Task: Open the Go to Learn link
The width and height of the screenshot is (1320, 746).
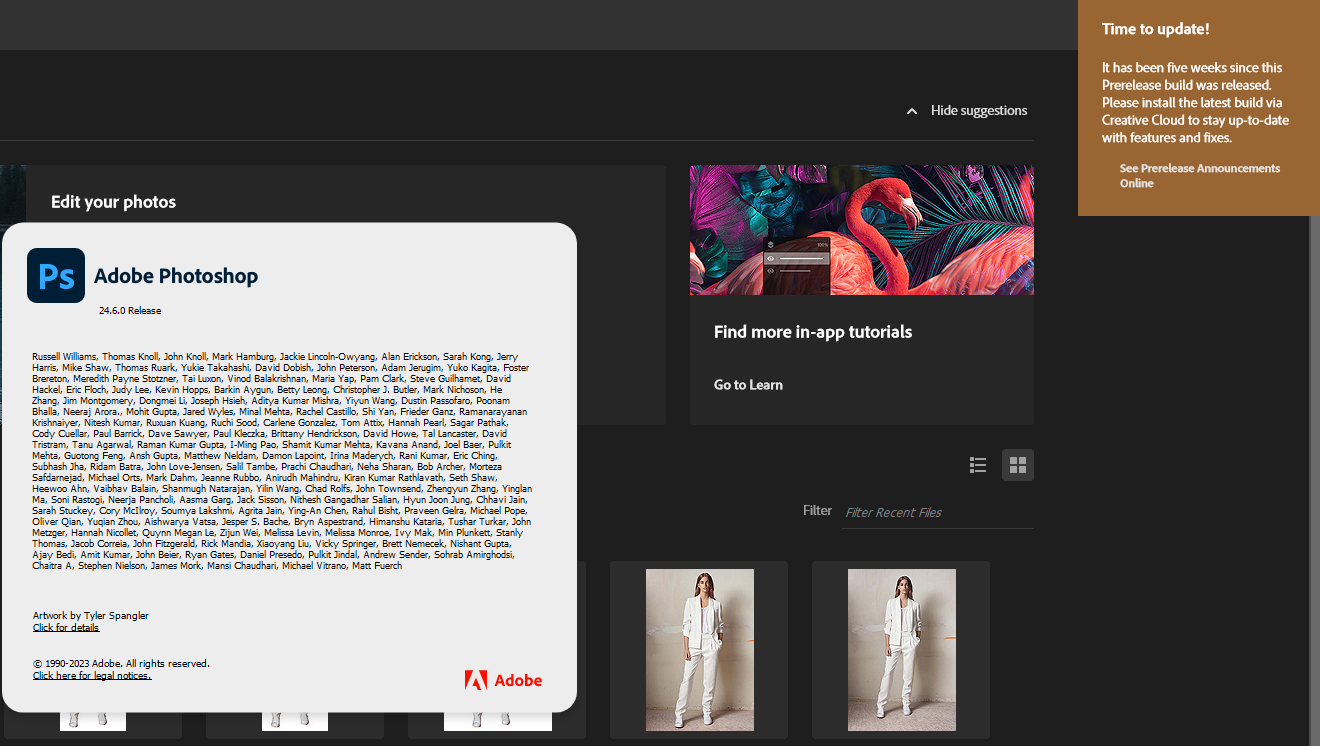Action: (748, 385)
